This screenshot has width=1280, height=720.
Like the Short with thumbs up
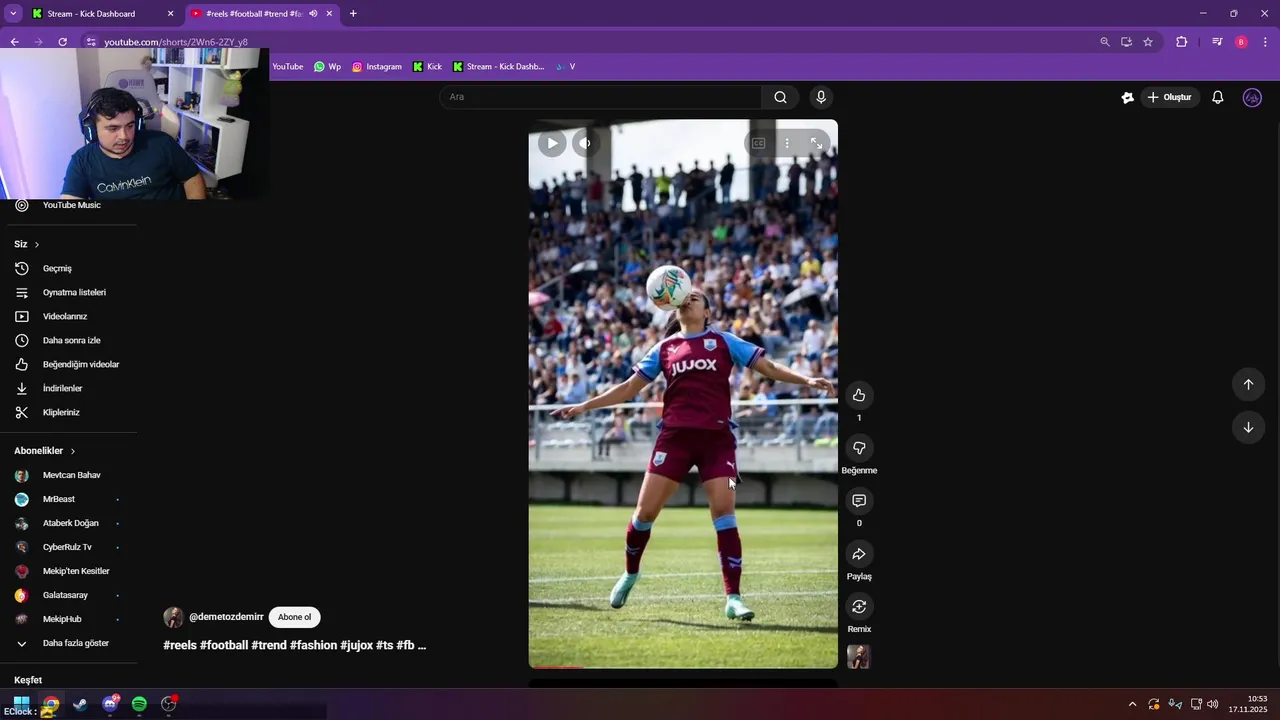(859, 395)
